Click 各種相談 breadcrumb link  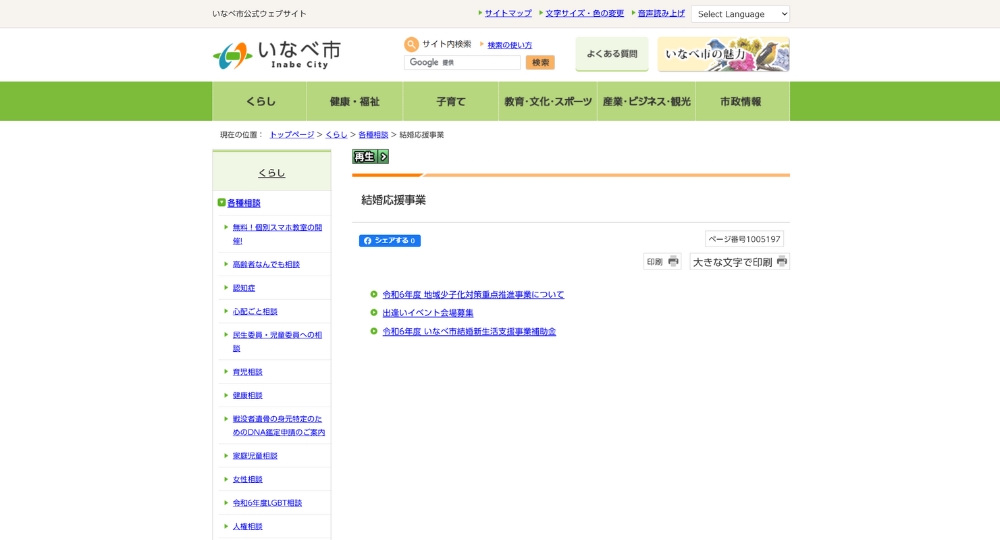click(x=373, y=135)
